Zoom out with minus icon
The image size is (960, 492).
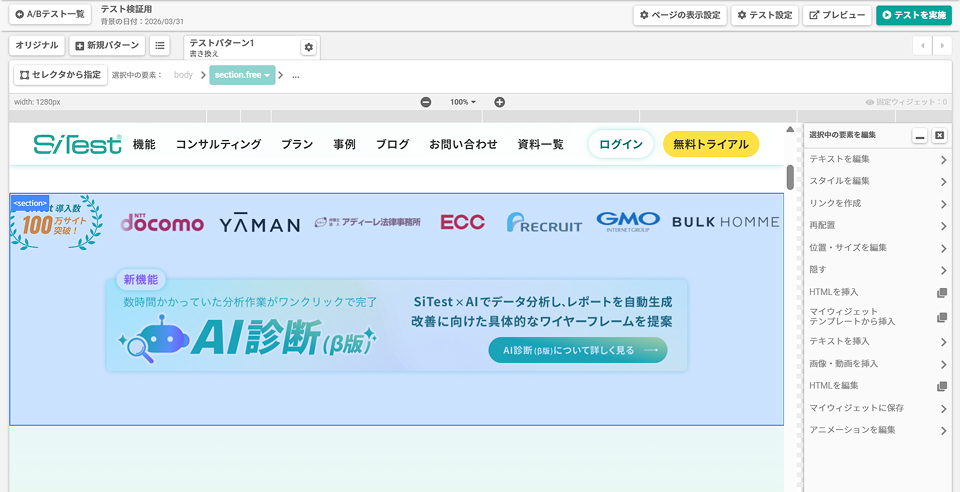426,102
